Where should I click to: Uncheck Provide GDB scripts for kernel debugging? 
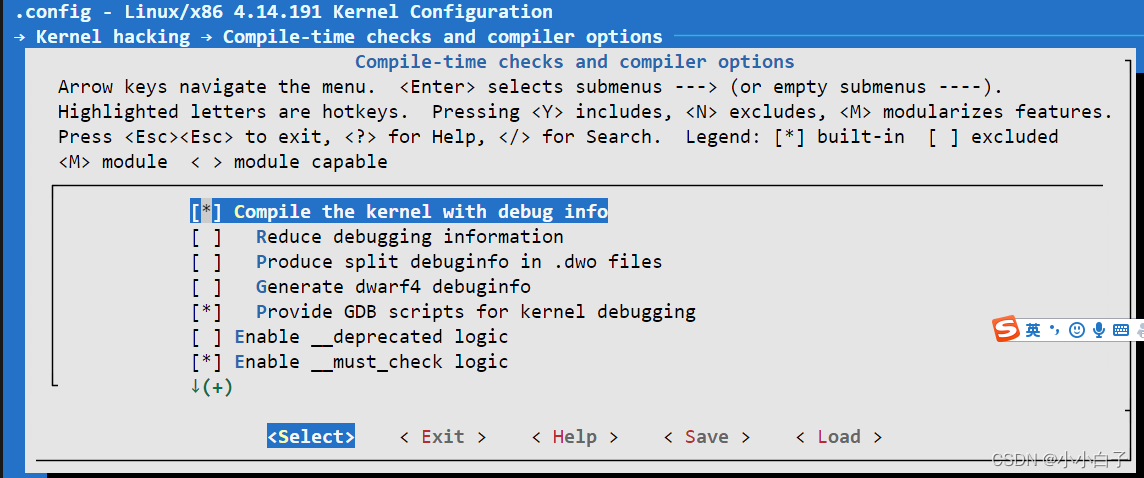click(x=206, y=312)
